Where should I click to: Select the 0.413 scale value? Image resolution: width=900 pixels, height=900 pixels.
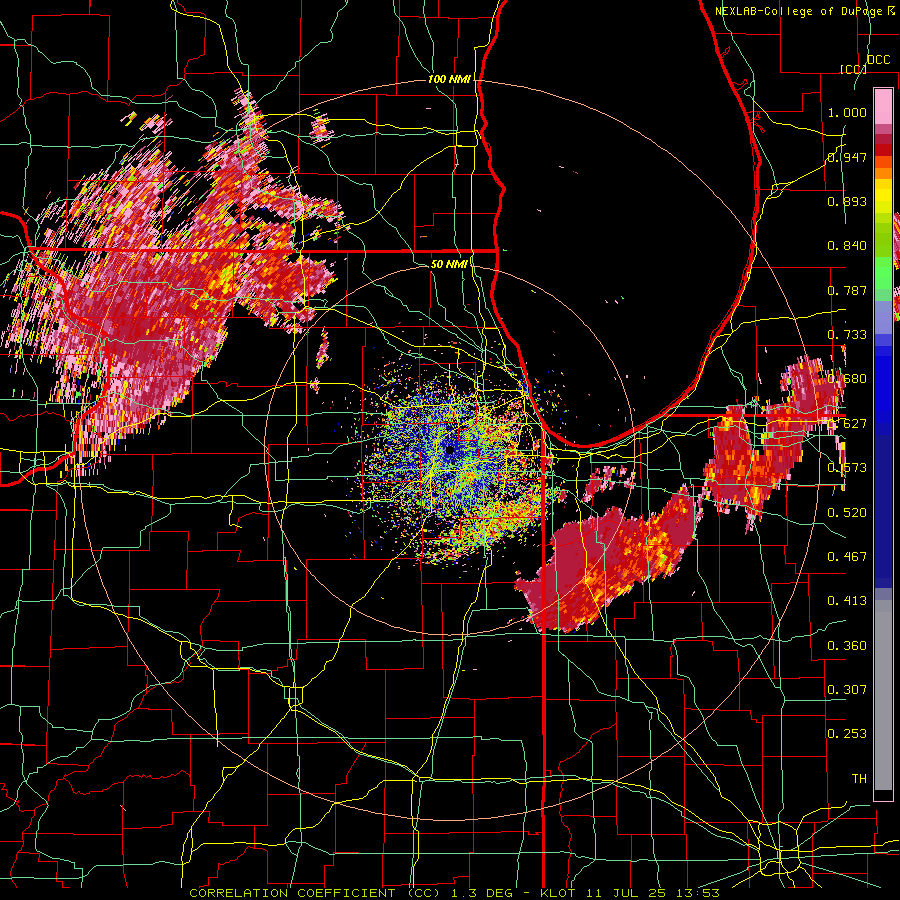click(x=847, y=601)
